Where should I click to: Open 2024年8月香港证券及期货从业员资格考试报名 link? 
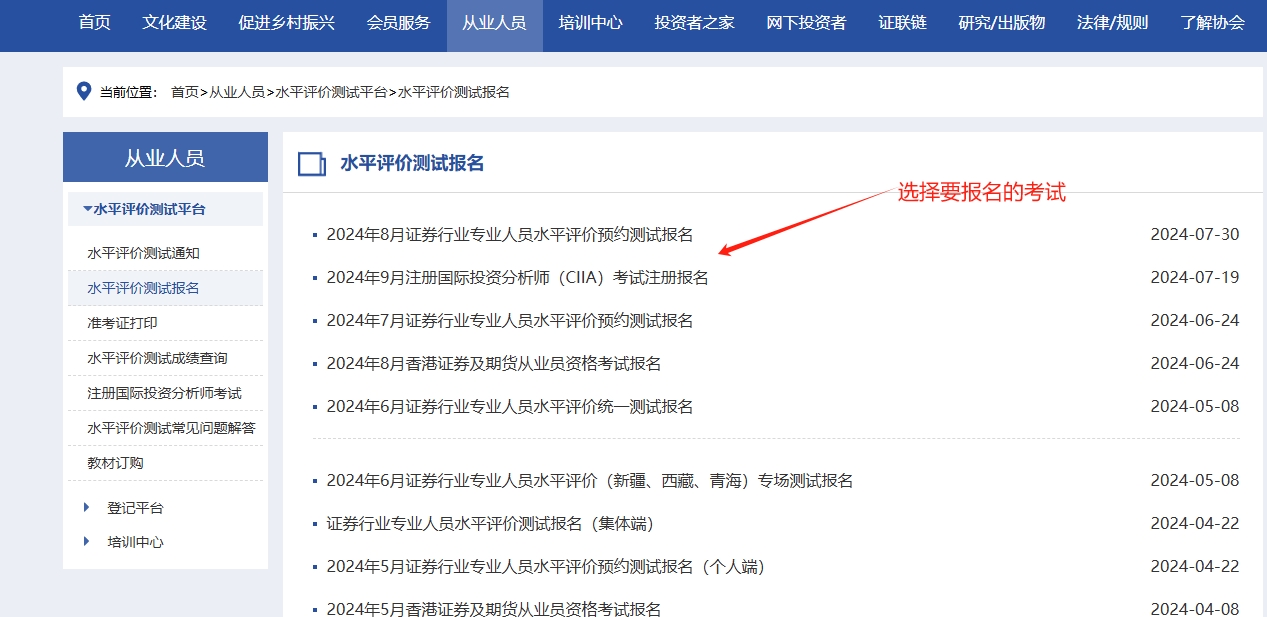pos(493,364)
